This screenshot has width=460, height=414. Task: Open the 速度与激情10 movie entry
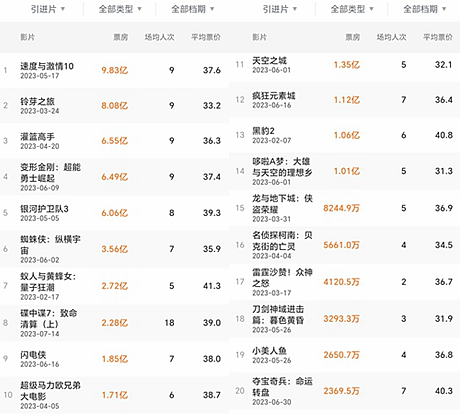47,66
